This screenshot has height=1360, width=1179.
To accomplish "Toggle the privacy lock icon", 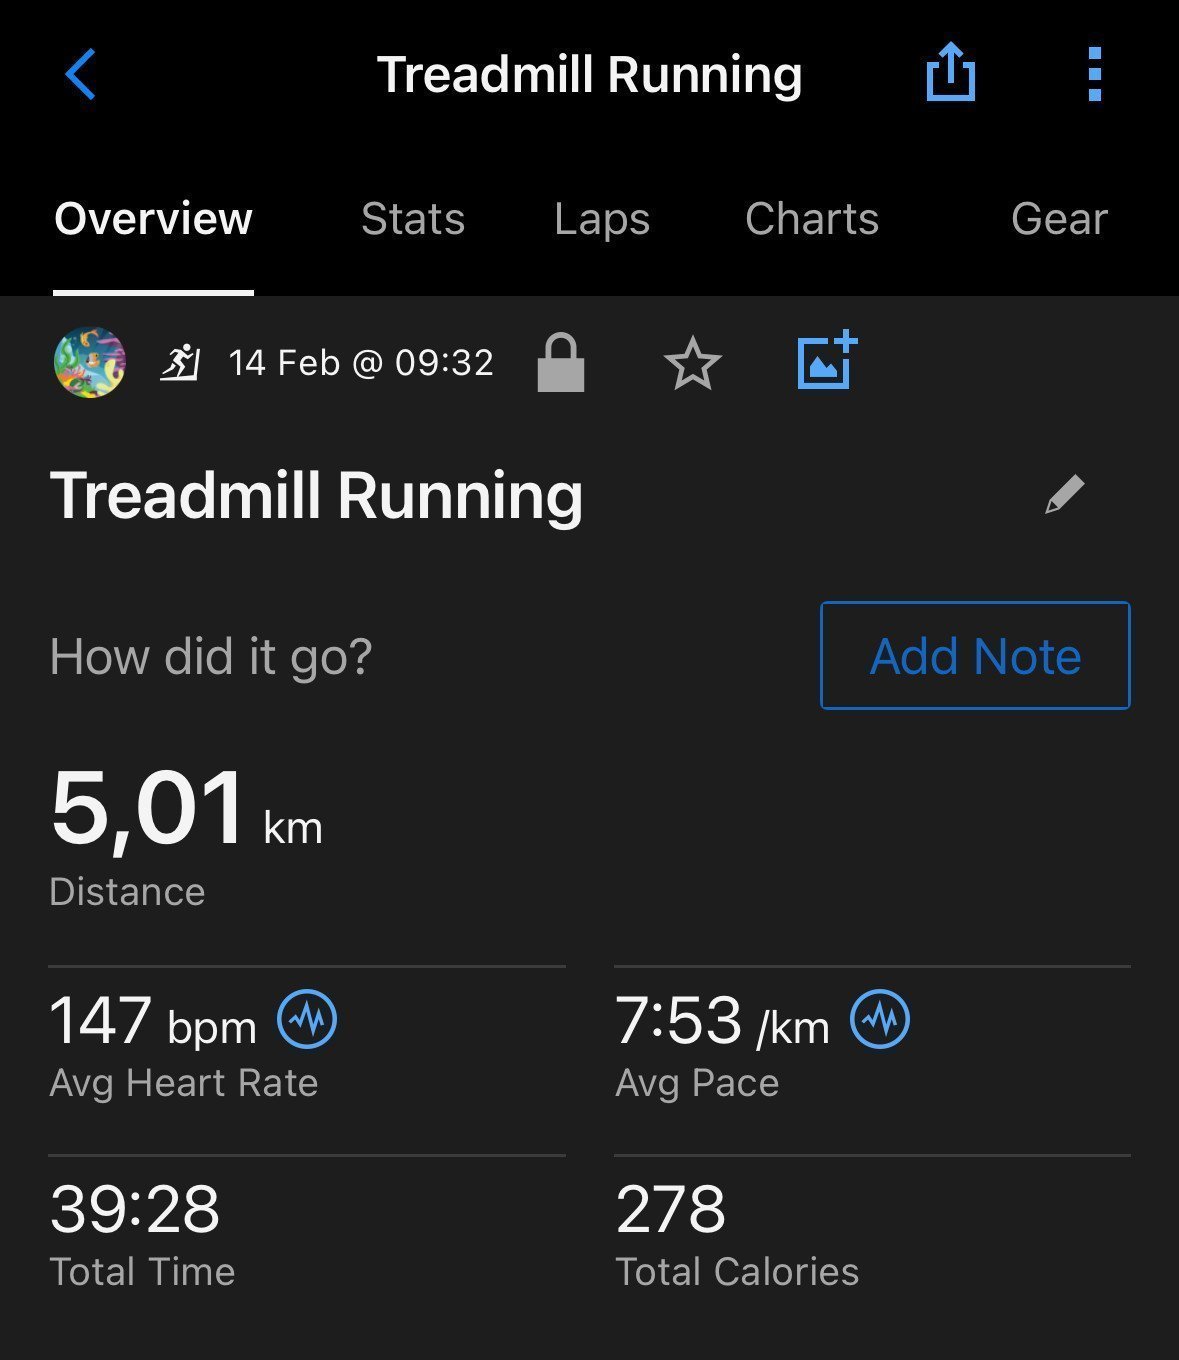I will click(561, 362).
